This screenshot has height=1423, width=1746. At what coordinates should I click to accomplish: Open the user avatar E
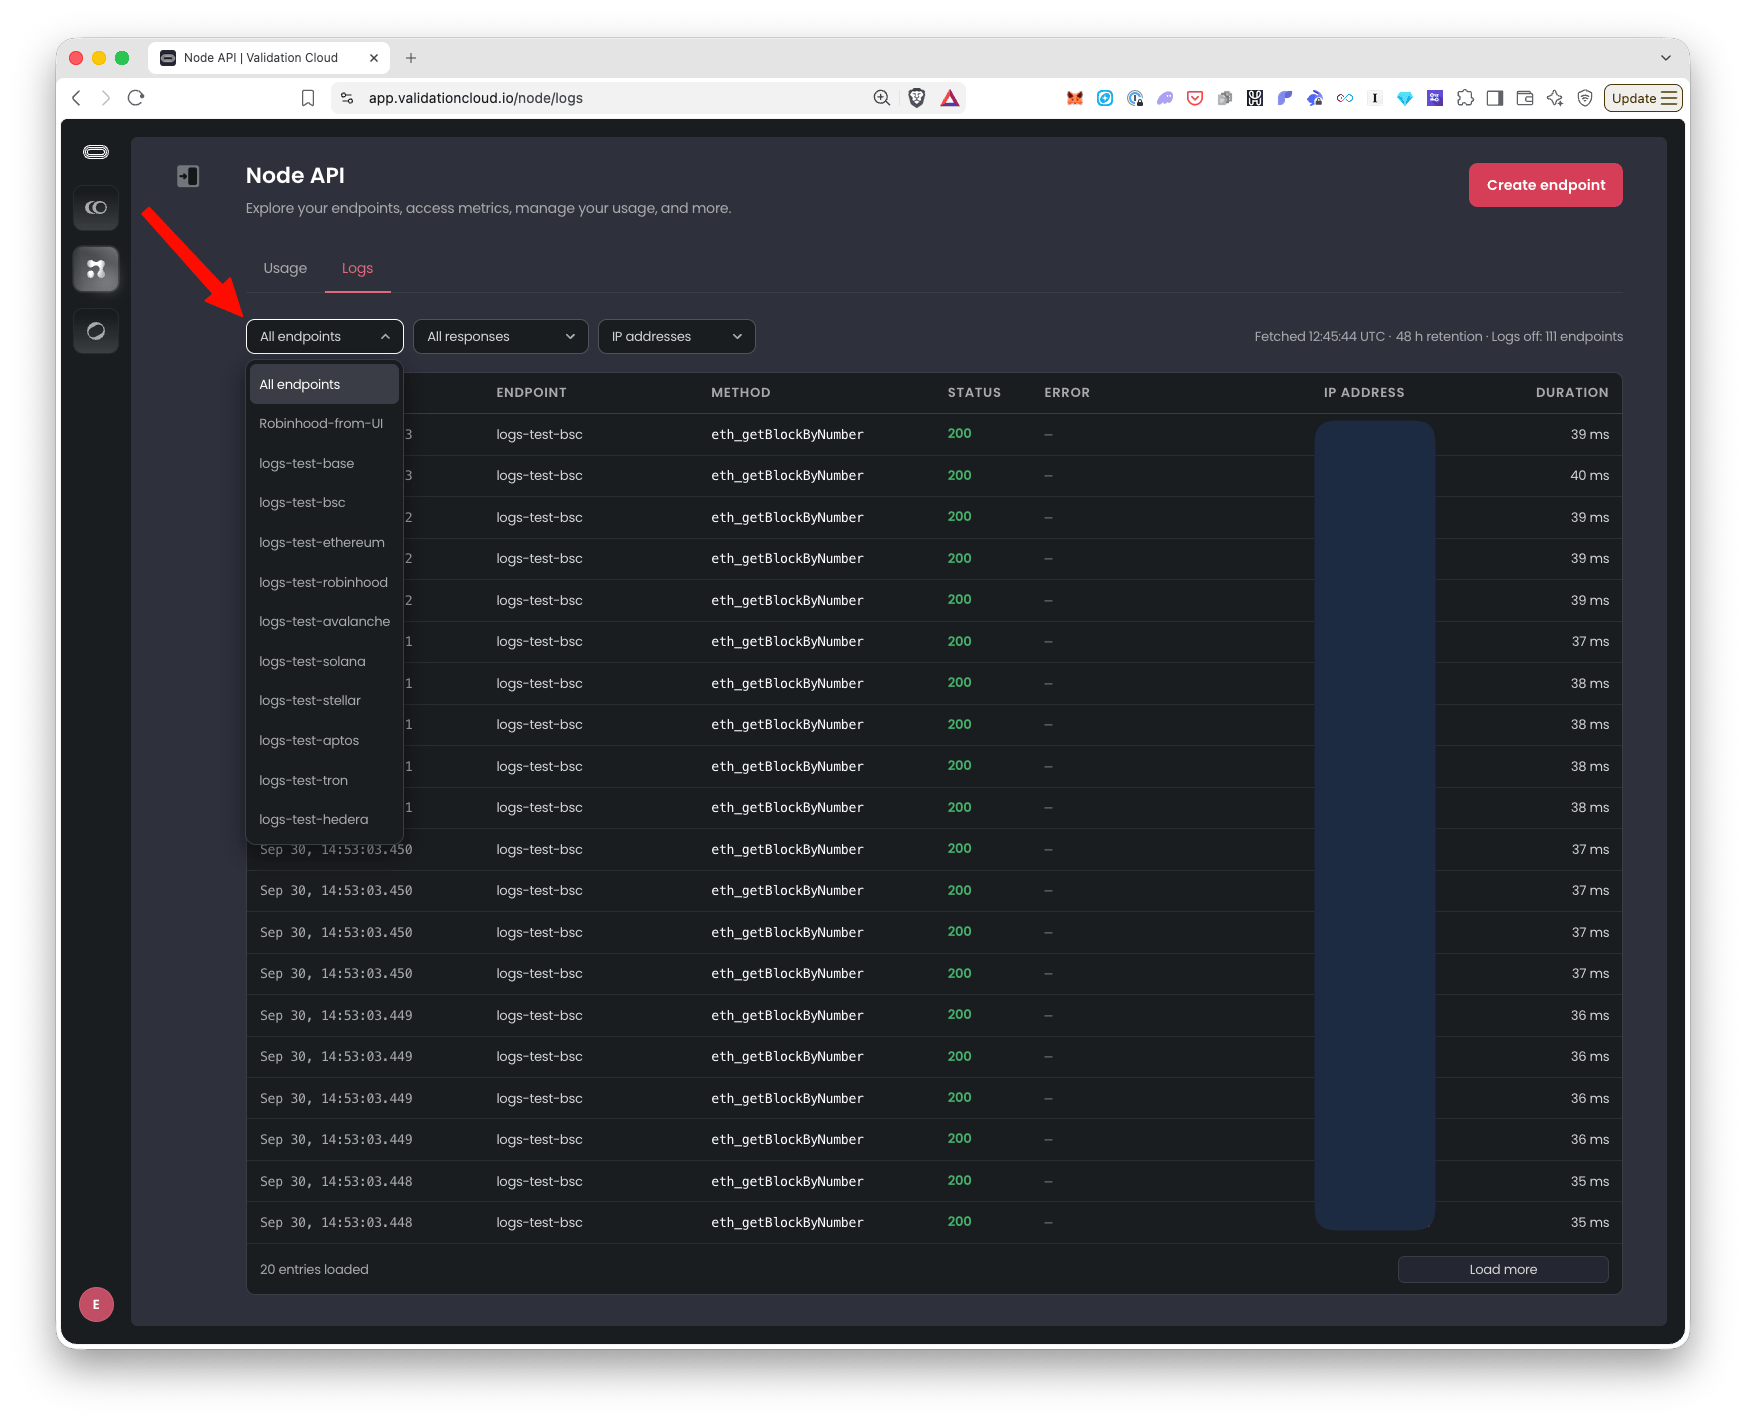point(96,1304)
